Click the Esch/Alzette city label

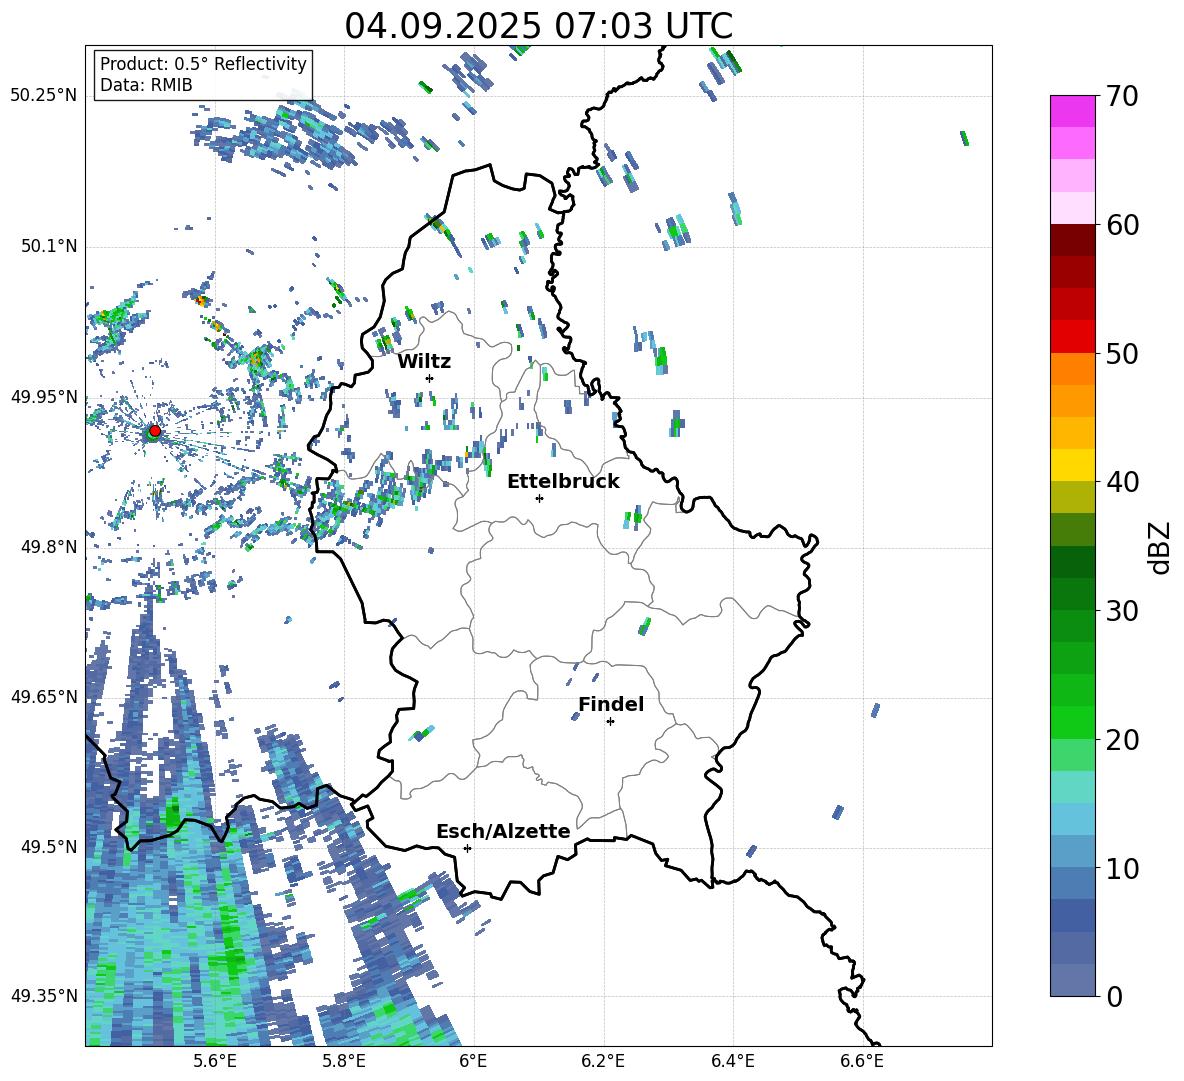[x=503, y=831]
